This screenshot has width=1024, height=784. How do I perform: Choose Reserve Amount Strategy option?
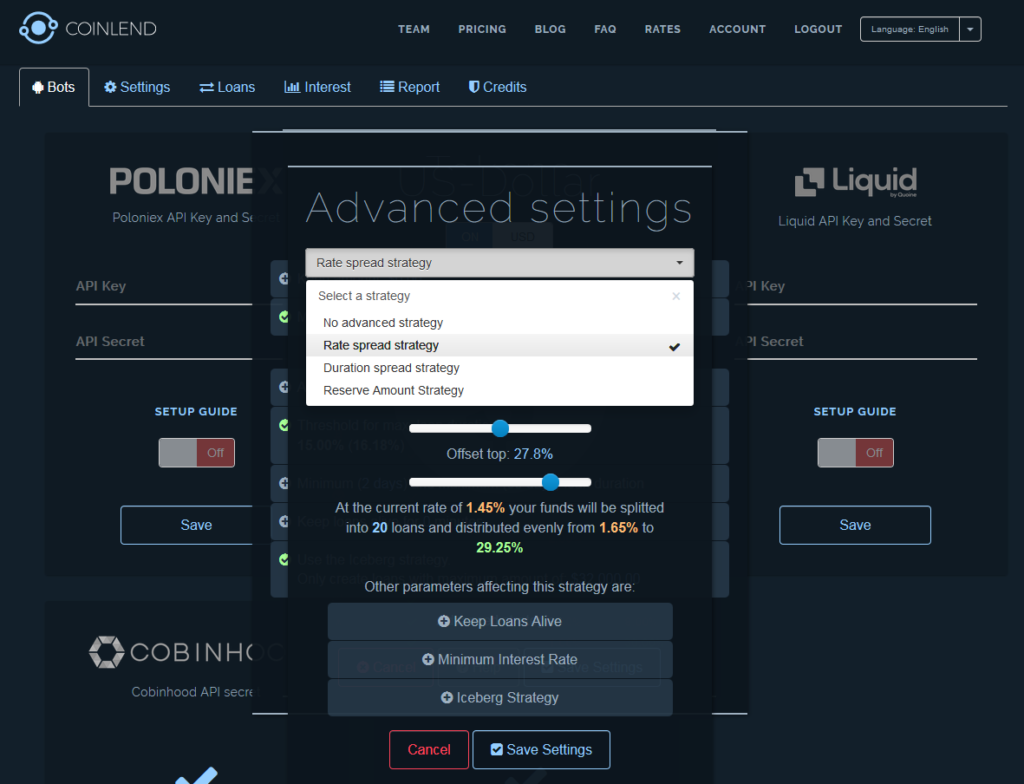pos(500,390)
